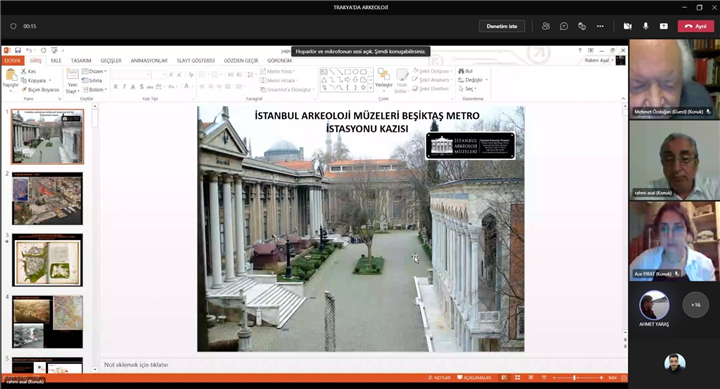Select slide 4 thumbnail
Image resolution: width=720 pixels, height=389 pixels.
point(48,321)
